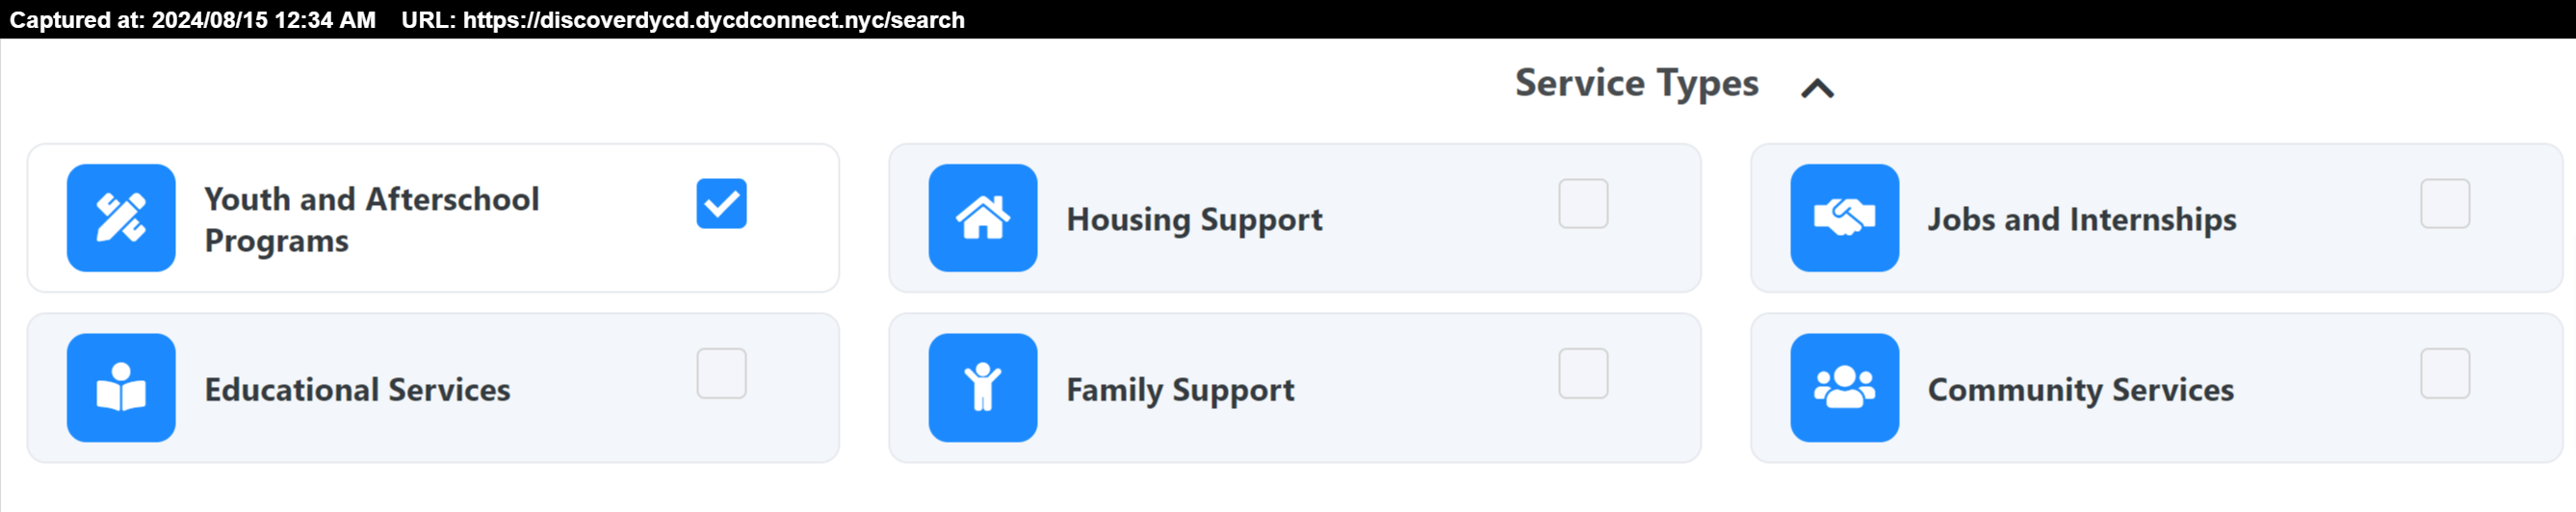
Task: Click the child figure Family Support icon
Action: (983, 388)
